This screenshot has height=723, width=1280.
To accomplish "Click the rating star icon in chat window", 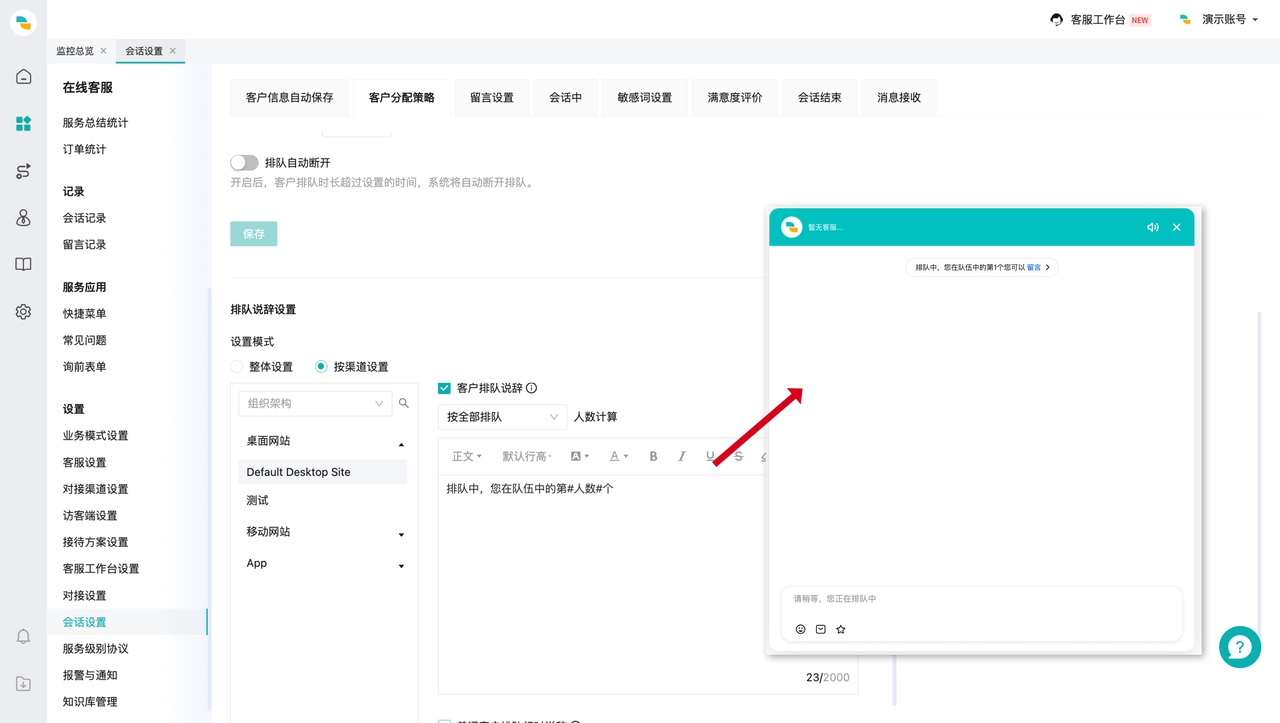I will click(x=840, y=629).
